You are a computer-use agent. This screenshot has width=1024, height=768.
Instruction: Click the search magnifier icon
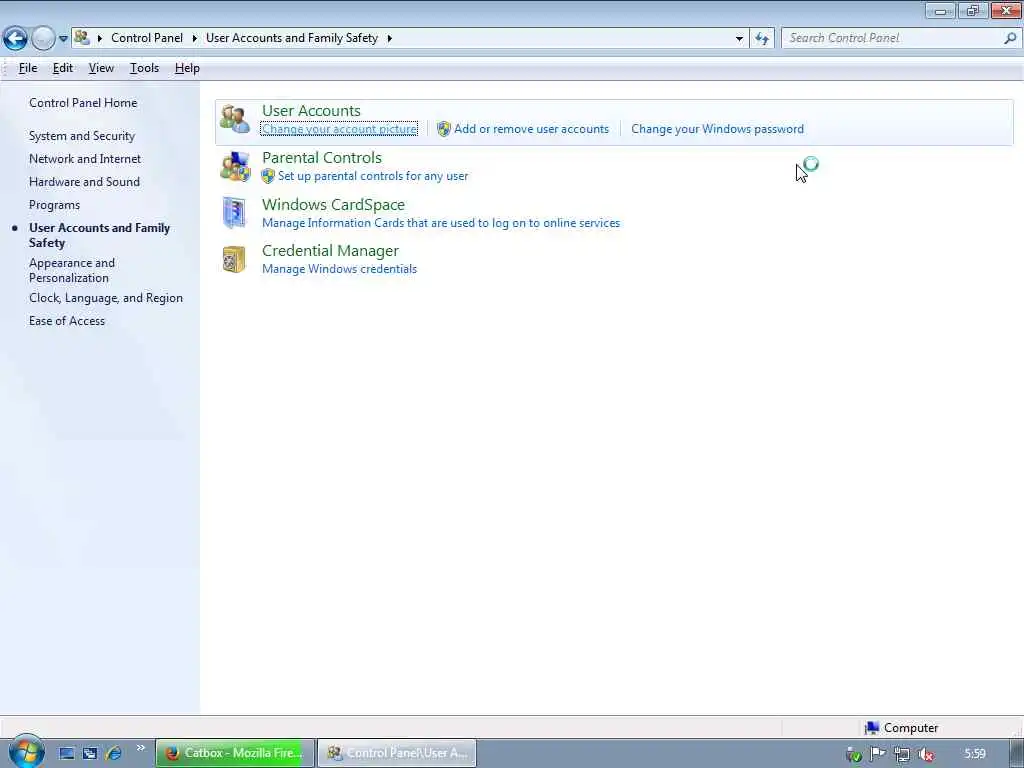[x=1010, y=38]
